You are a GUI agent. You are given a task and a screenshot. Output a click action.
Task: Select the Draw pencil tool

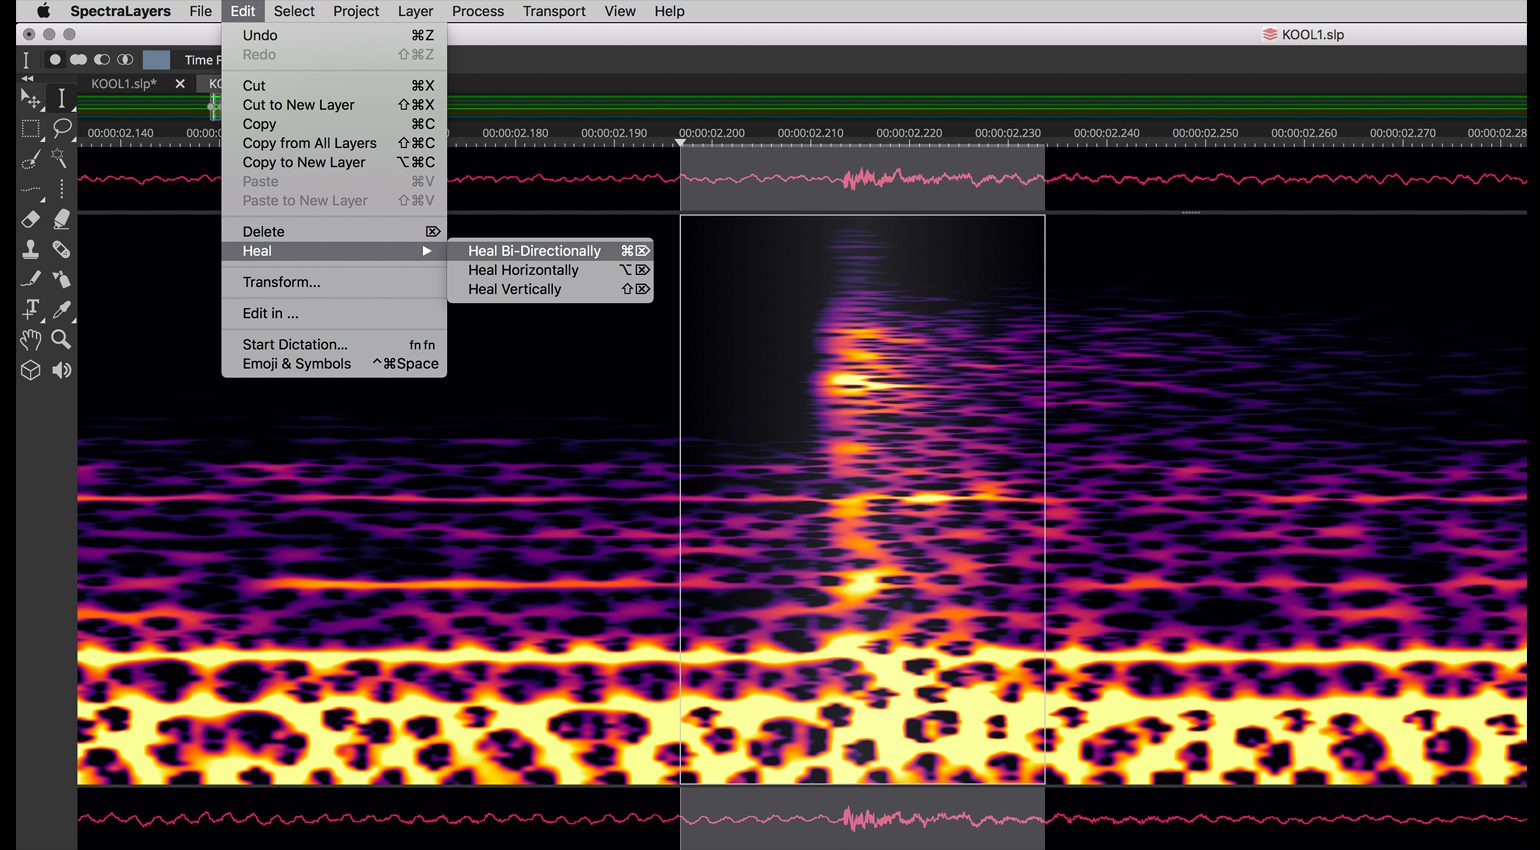[x=31, y=279]
